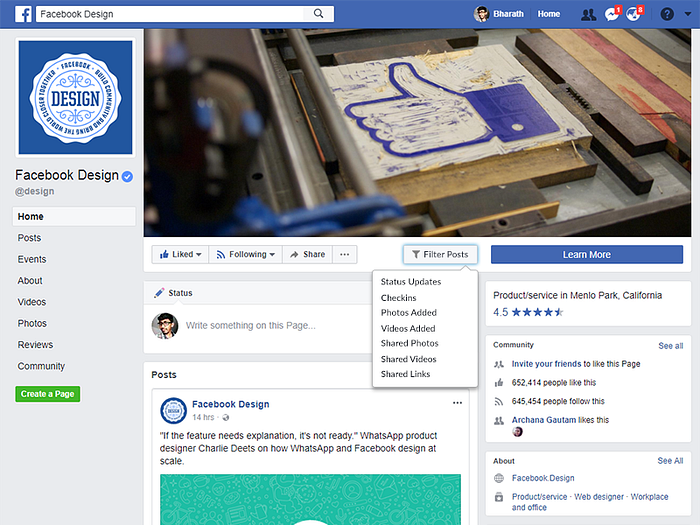The height and width of the screenshot is (525, 700).
Task: Click the Write something on this Page field
Action: point(251,325)
